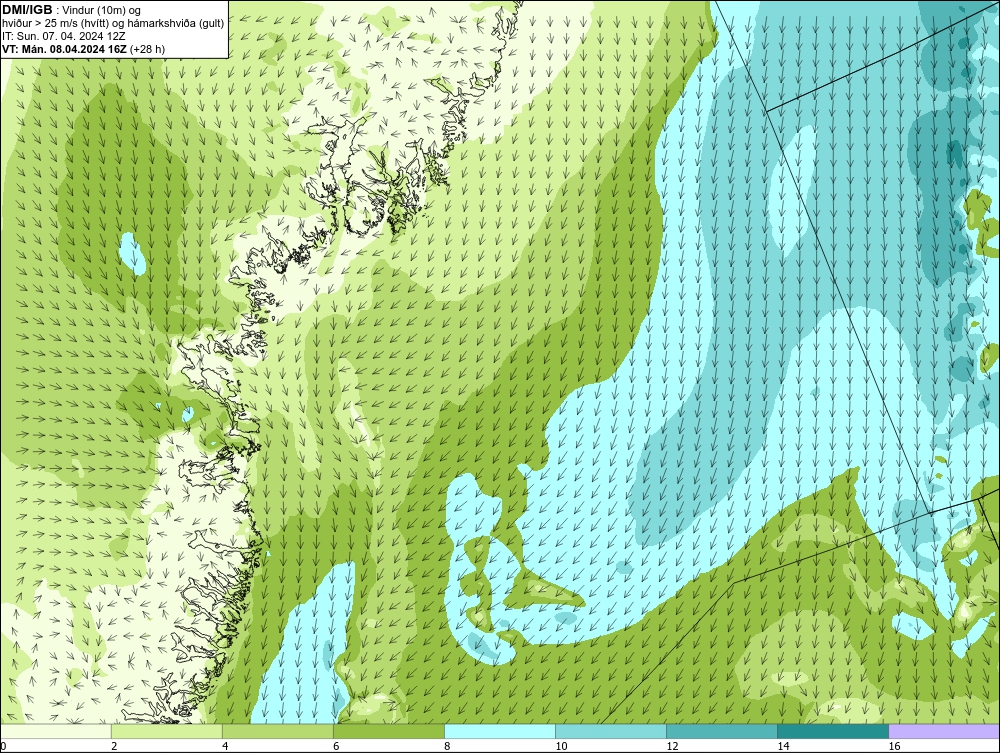This screenshot has height=753, width=1000.
Task: Click the 'IT: Sun. 07. 04. 2024 12Z' line
Action: pos(64,36)
